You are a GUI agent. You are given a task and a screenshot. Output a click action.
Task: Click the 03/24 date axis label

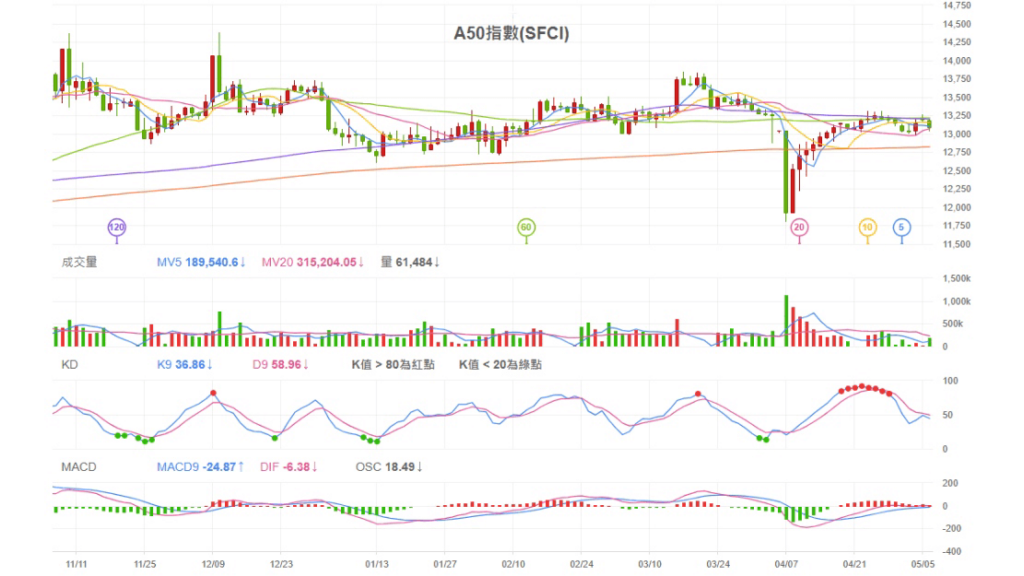pos(718,564)
